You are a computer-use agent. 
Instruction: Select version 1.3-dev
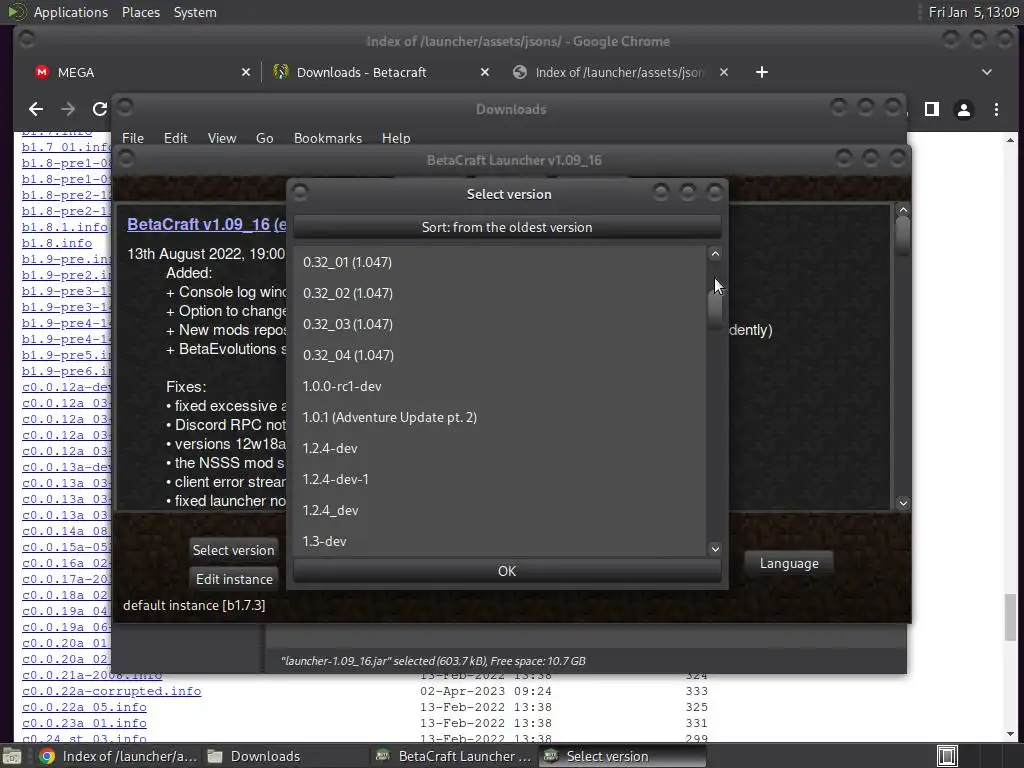point(500,541)
